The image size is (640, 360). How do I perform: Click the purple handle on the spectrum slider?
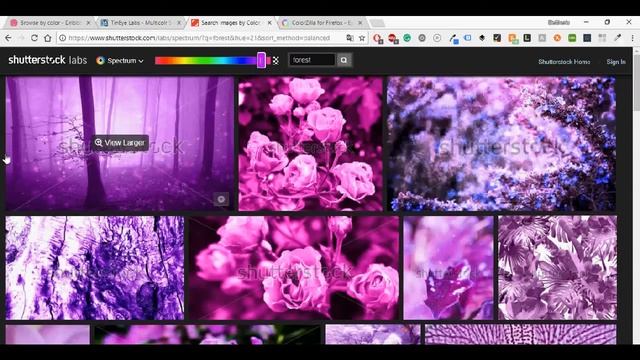(261, 60)
